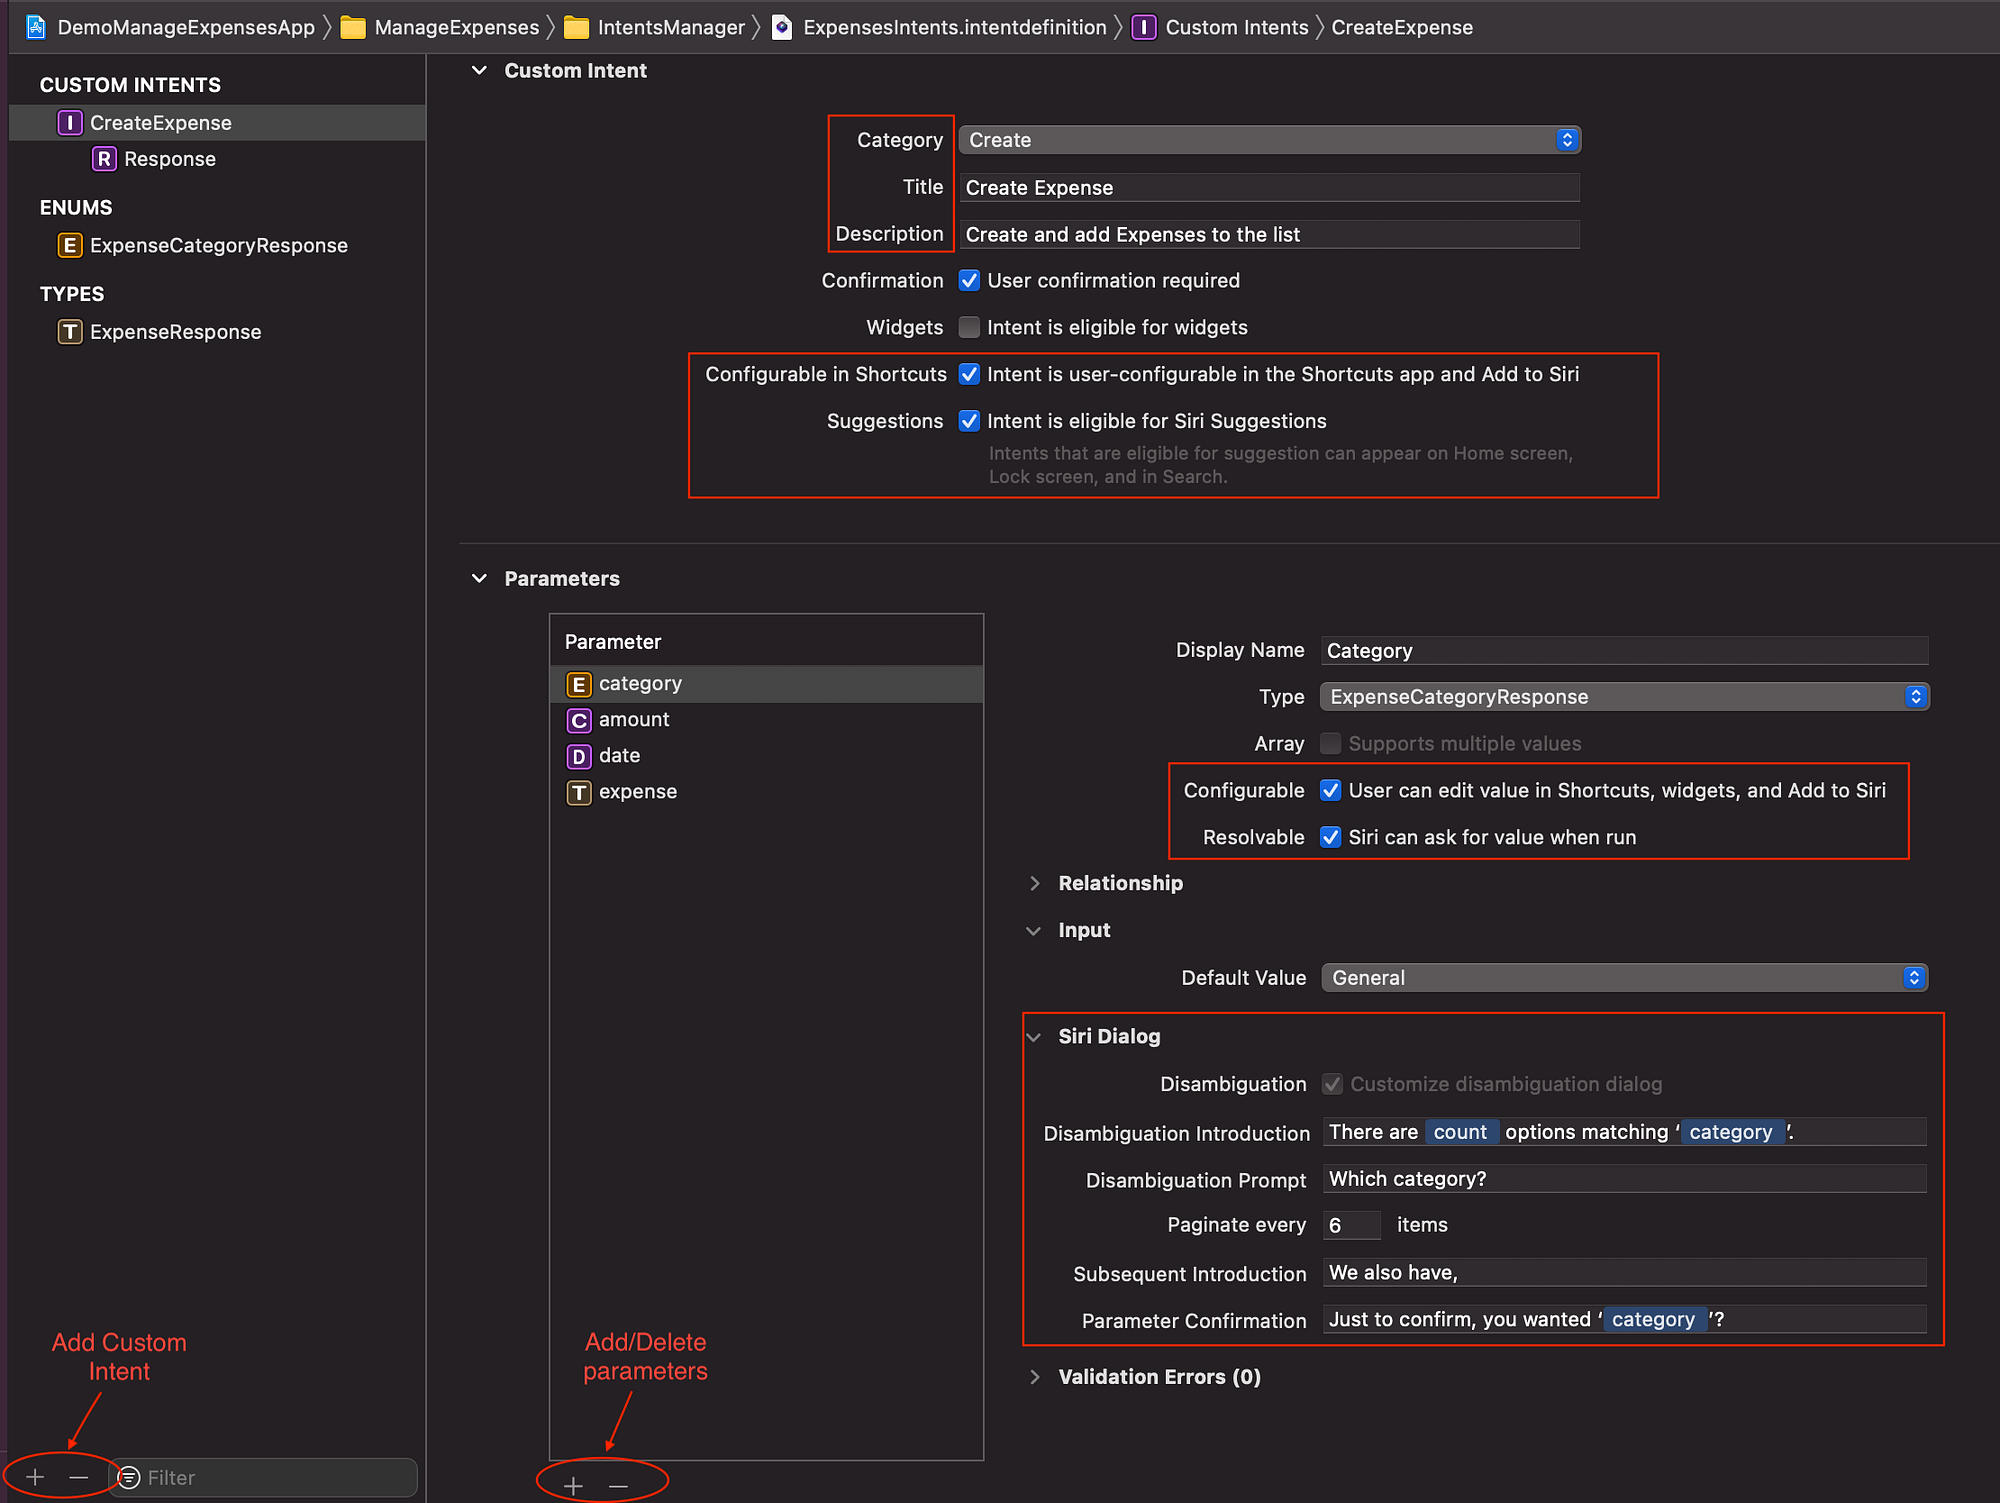2000x1503 pixels.
Task: Click ExpensesIntents.intentdefinition in breadcrumb
Action: (954, 27)
